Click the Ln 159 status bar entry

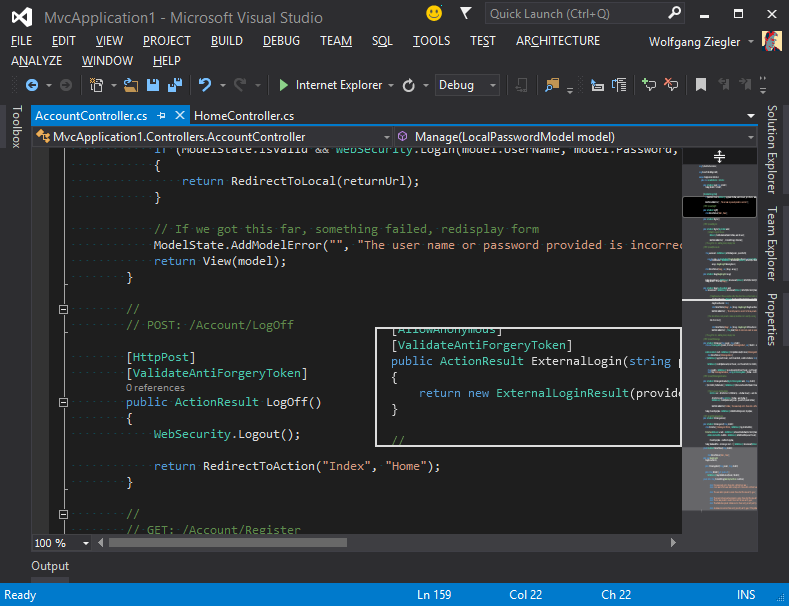(434, 595)
